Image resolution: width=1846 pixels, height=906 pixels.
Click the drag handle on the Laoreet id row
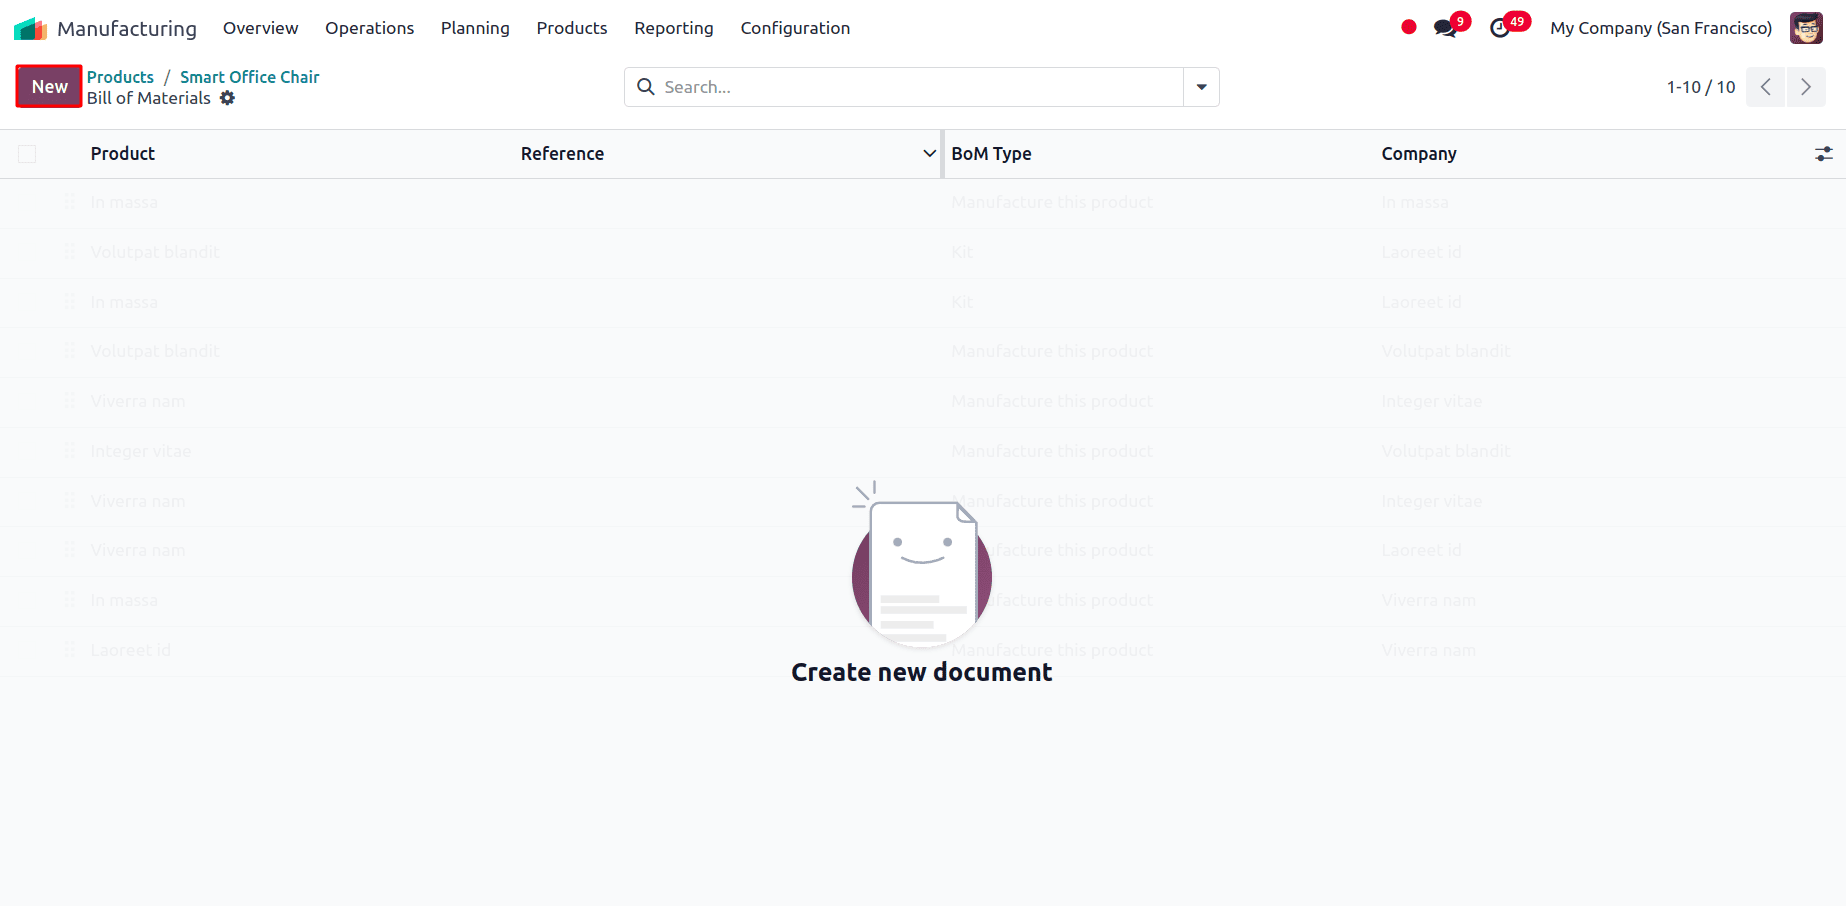click(x=69, y=649)
